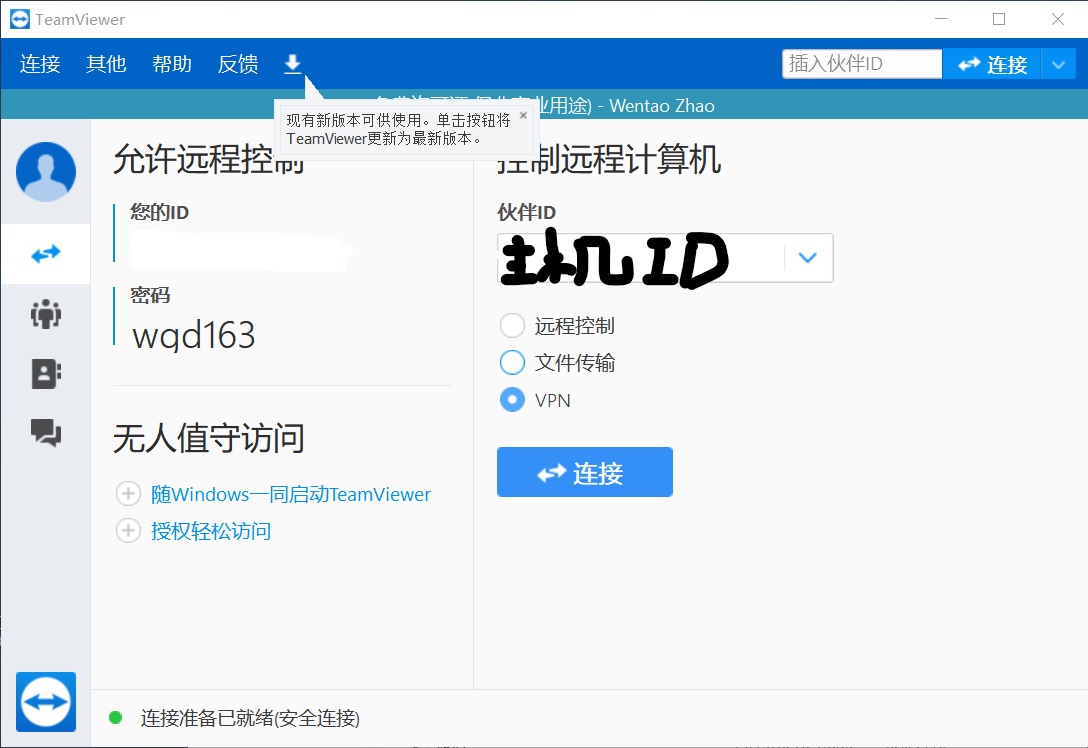Close the new version tooltip
The width and height of the screenshot is (1088, 748).
coord(523,116)
